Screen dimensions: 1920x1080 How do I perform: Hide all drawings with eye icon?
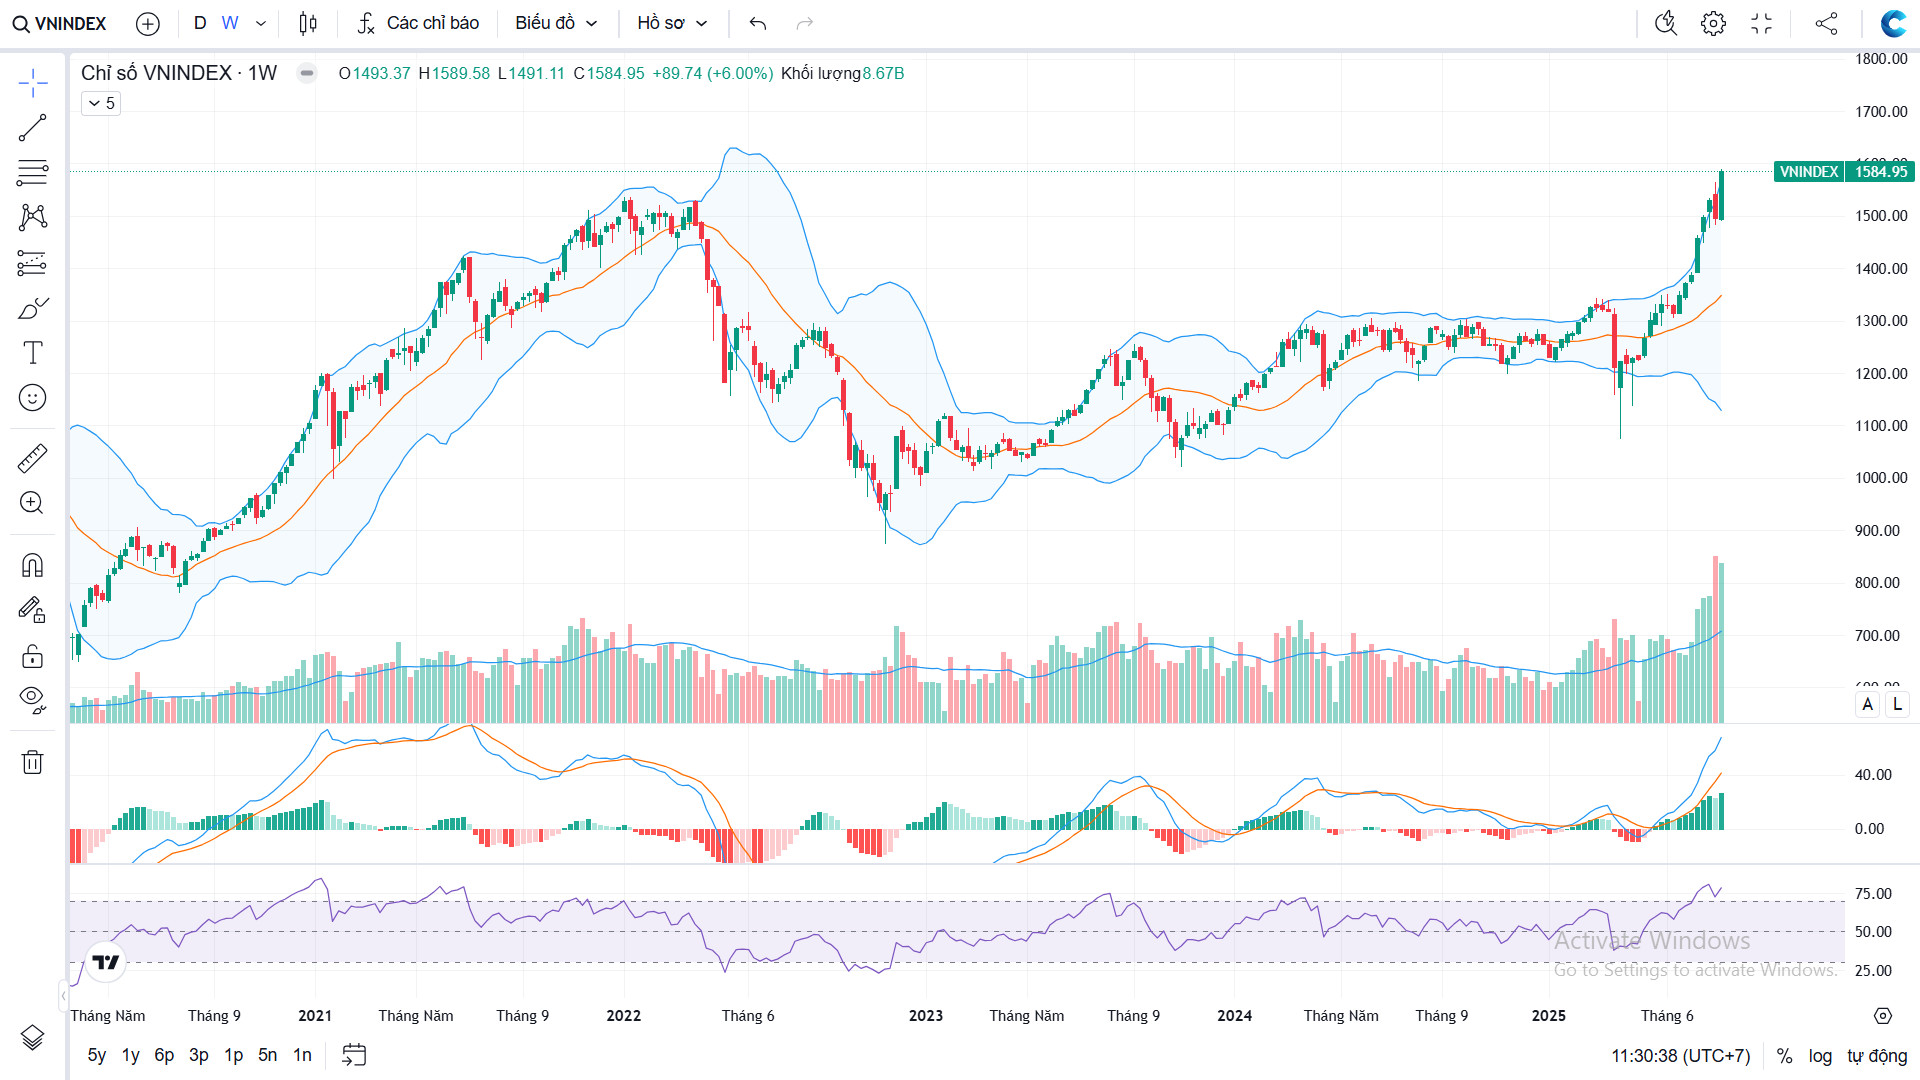32,699
